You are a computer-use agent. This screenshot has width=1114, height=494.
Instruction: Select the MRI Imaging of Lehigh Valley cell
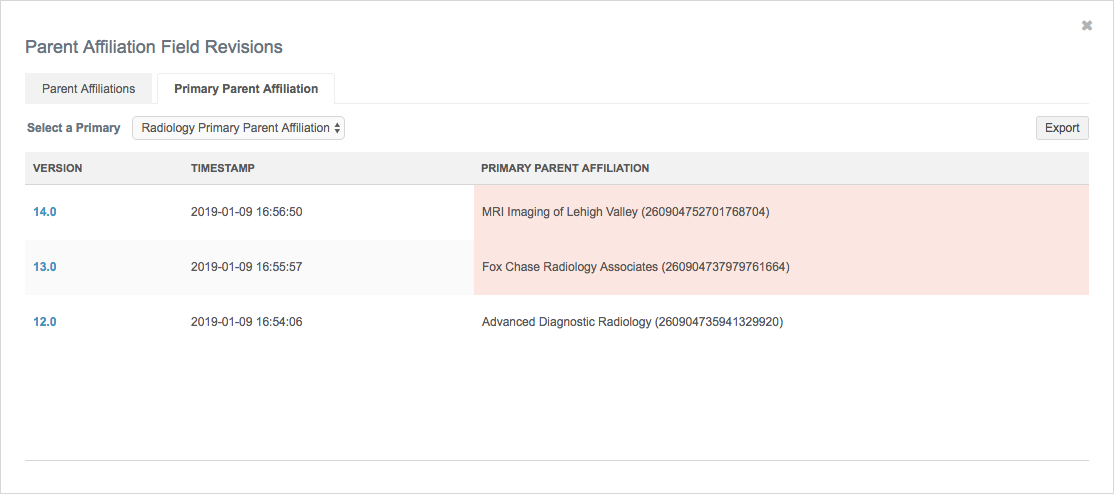pyautogui.click(x=625, y=212)
